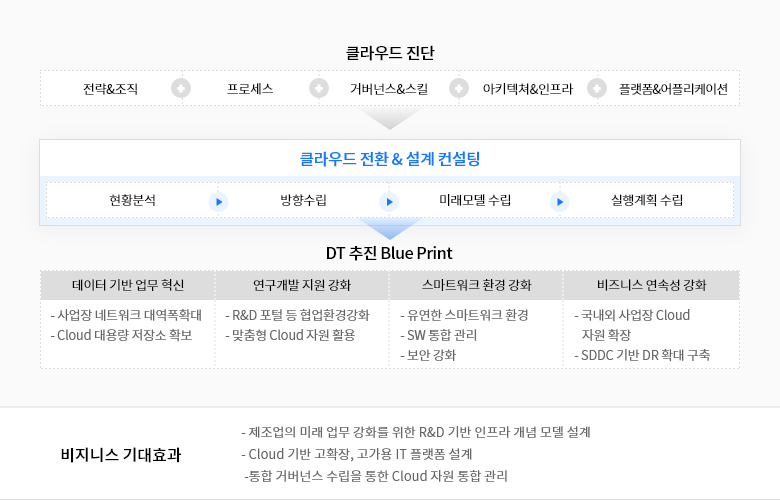Click the plus icon between 프로세스 and 거버넌스&스킬
780x500 pixels.
click(x=319, y=88)
